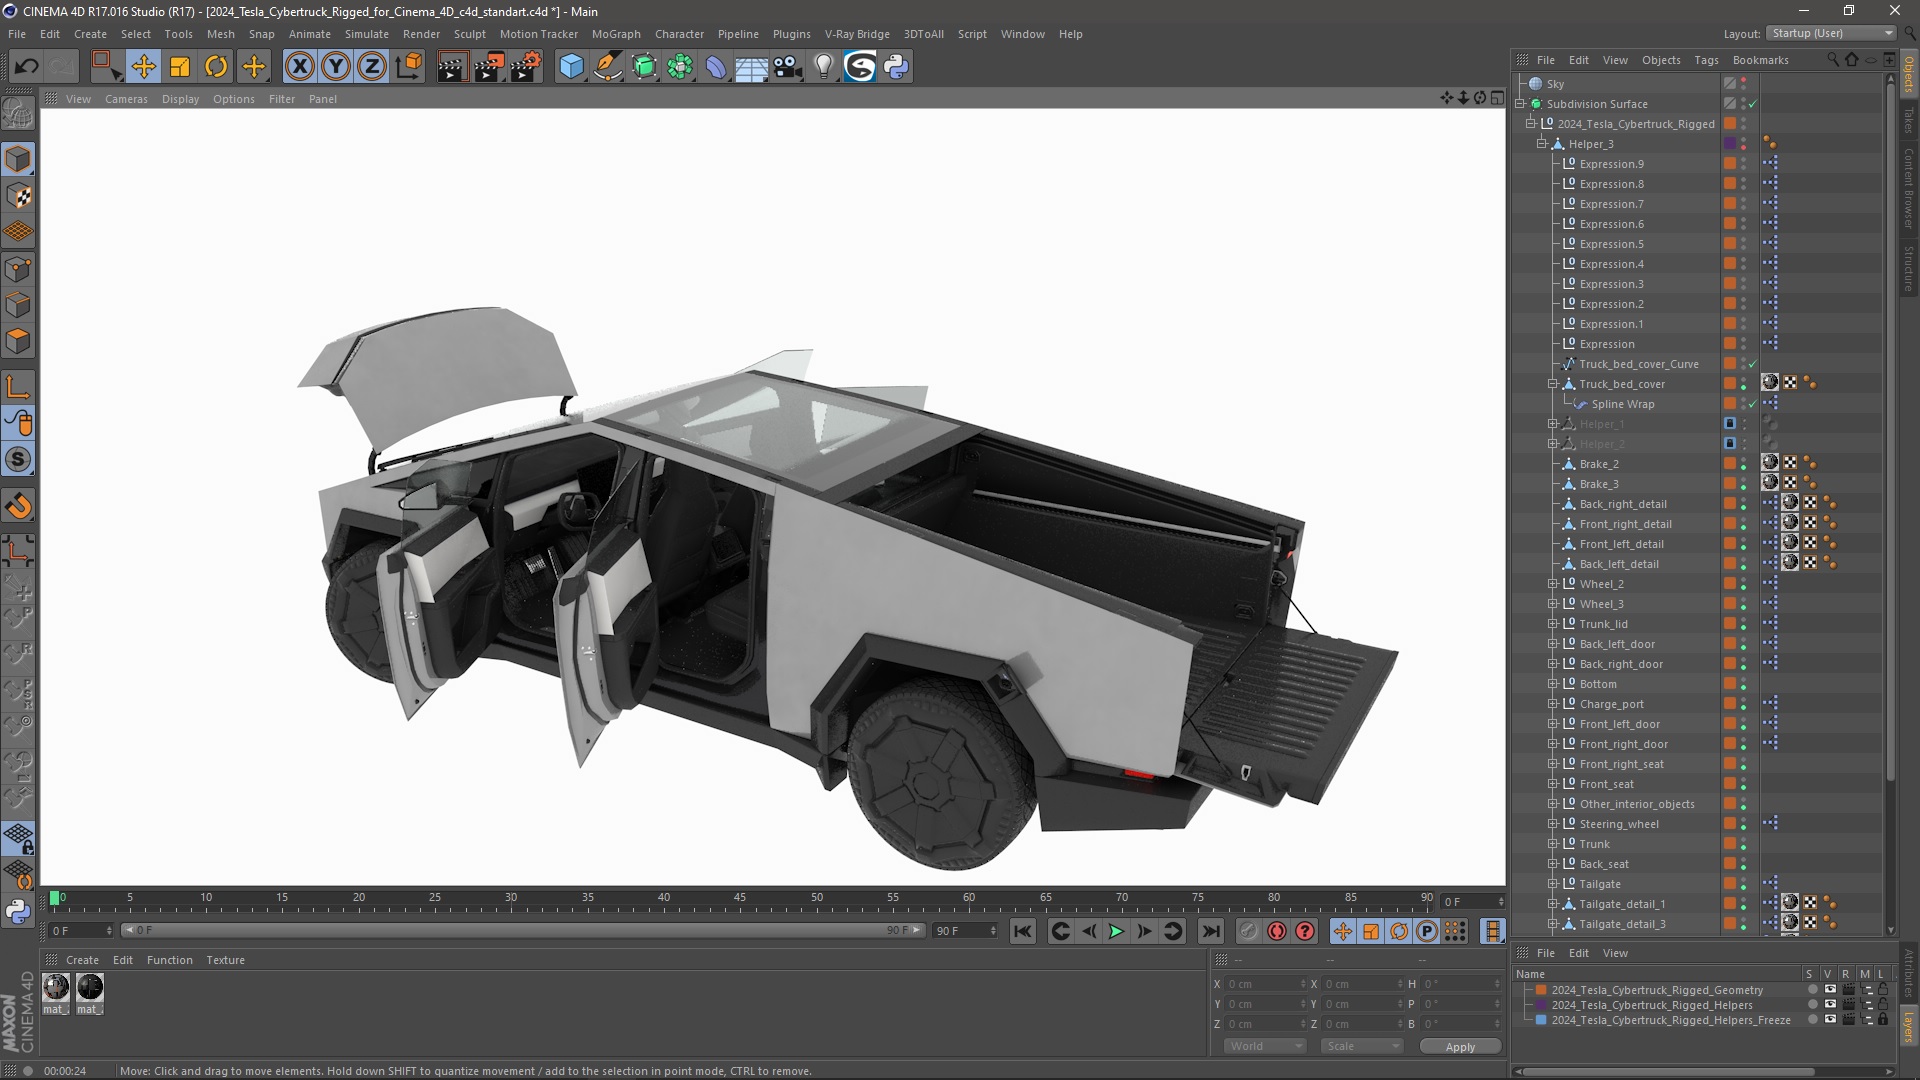Select the Scale tool

180,67
